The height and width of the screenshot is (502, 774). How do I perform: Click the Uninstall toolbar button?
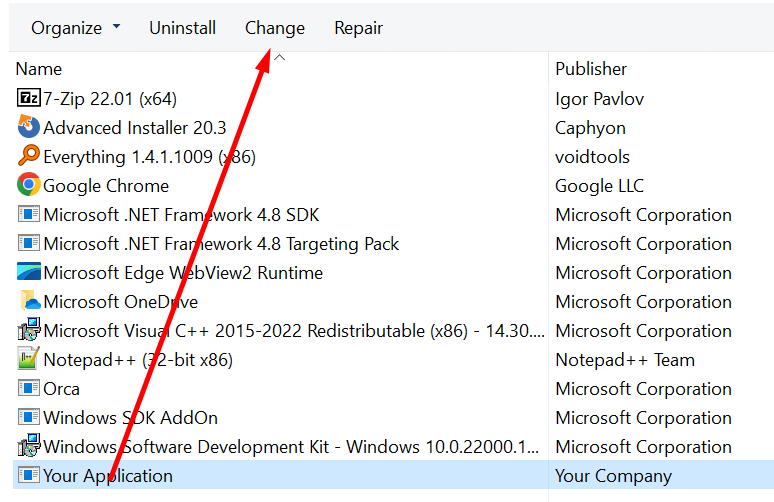[x=183, y=28]
